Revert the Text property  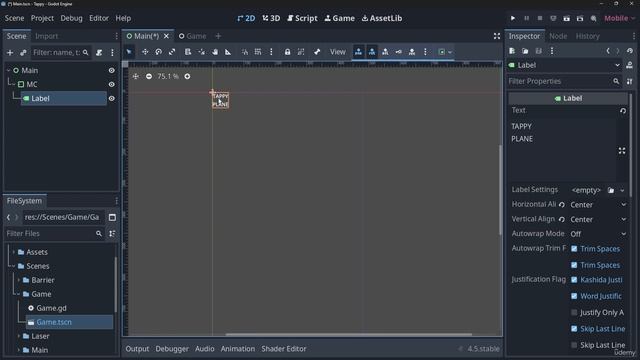[623, 111]
